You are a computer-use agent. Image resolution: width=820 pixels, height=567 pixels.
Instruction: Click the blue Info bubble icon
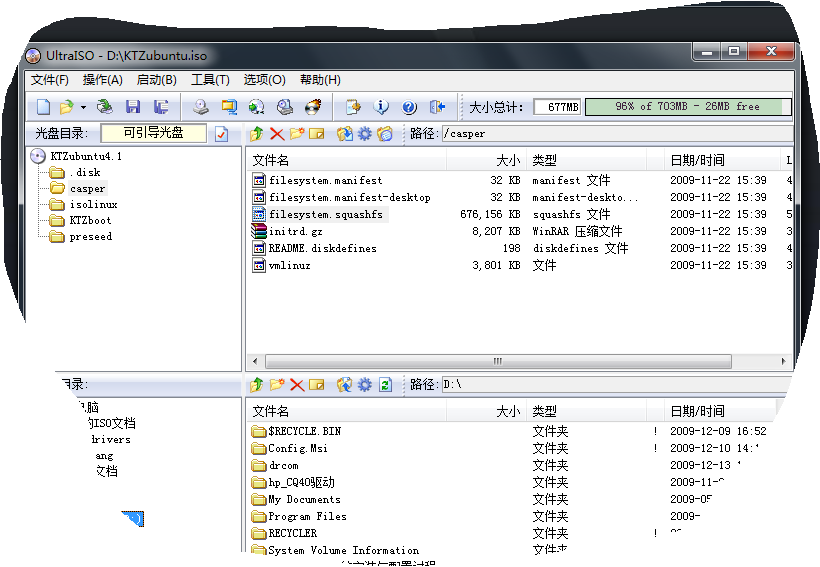coord(381,107)
